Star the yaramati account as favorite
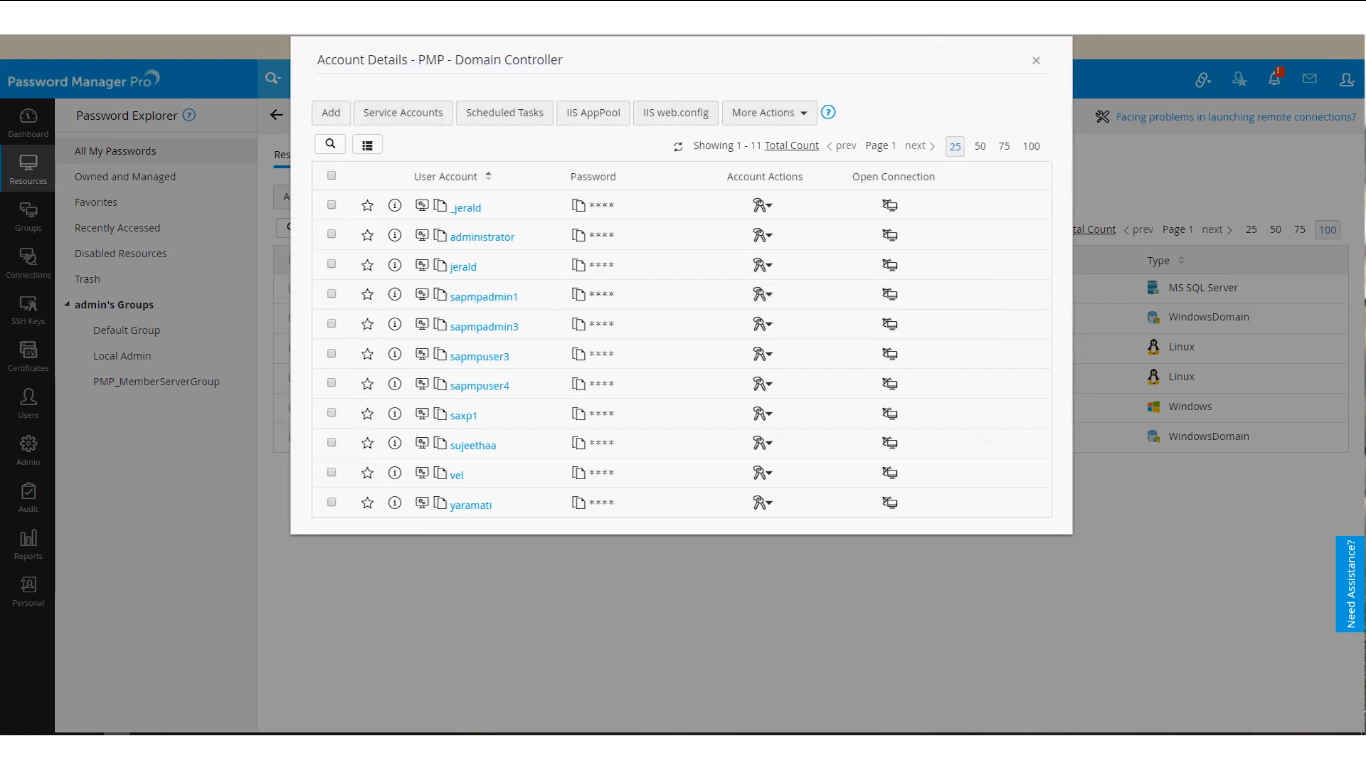Screen dimensions: 1366x768 [367, 503]
